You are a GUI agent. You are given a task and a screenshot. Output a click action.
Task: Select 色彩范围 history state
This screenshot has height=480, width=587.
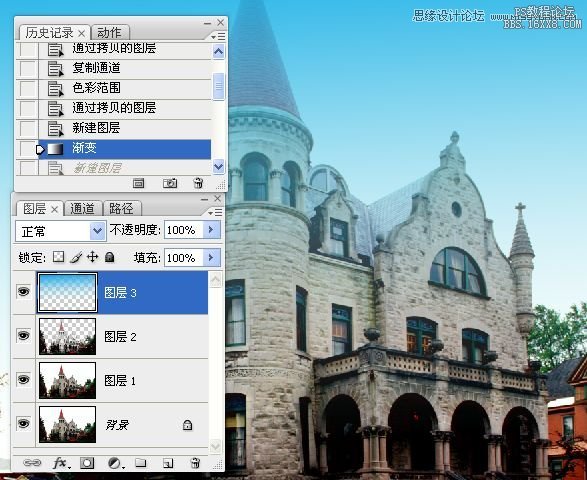tap(125, 89)
